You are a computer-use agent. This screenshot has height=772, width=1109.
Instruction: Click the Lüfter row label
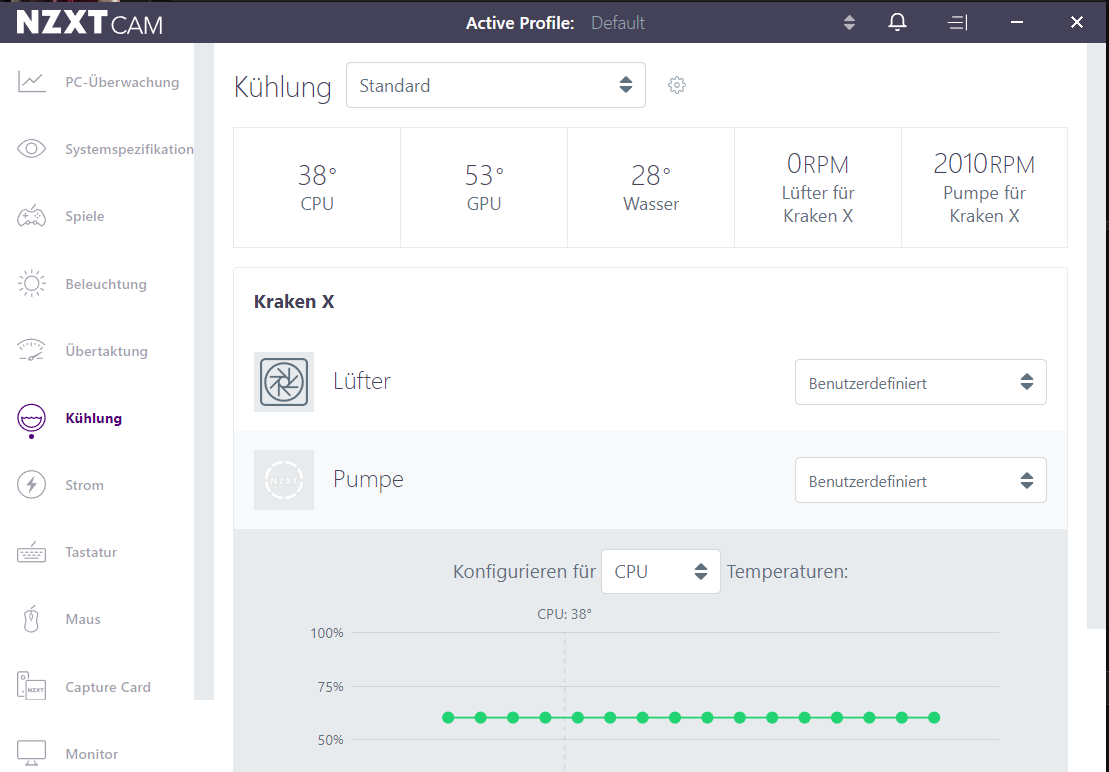[361, 381]
